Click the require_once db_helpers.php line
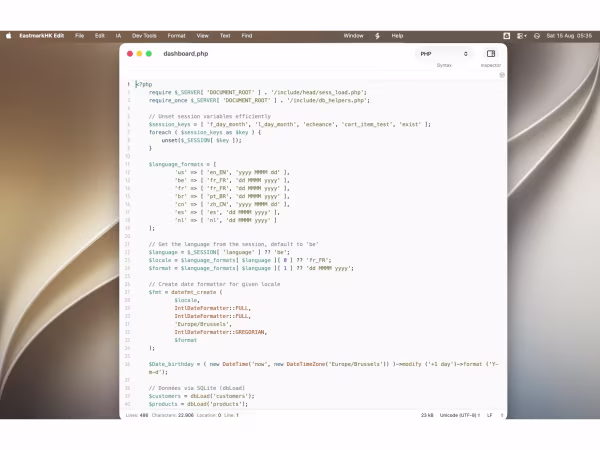 pos(259,100)
